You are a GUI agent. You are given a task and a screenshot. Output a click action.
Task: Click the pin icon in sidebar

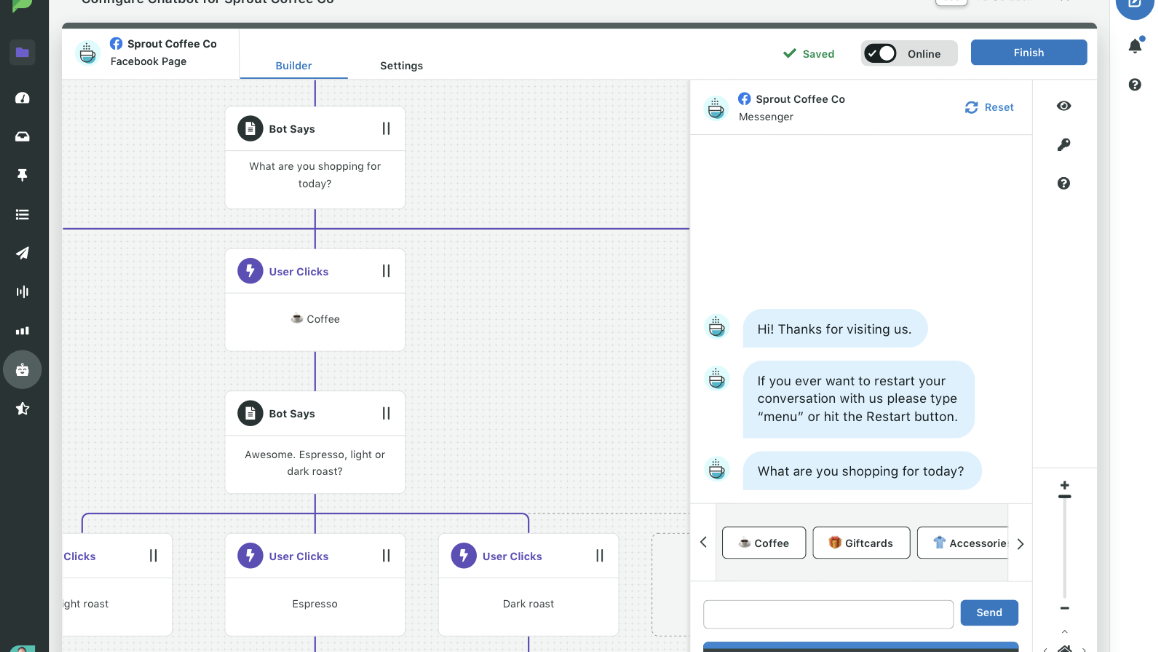pos(22,175)
